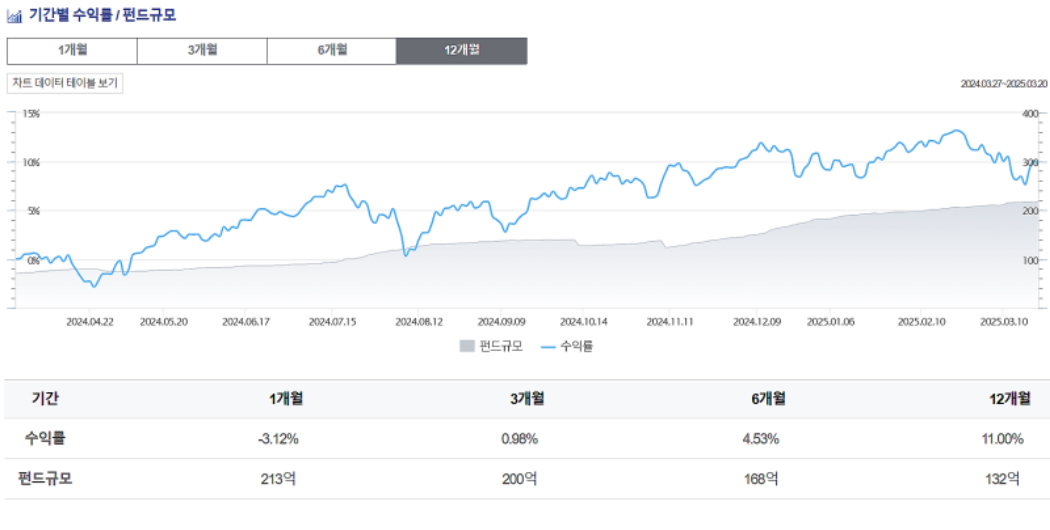
Task: Click the 4.53% return value
Action: tap(760, 440)
